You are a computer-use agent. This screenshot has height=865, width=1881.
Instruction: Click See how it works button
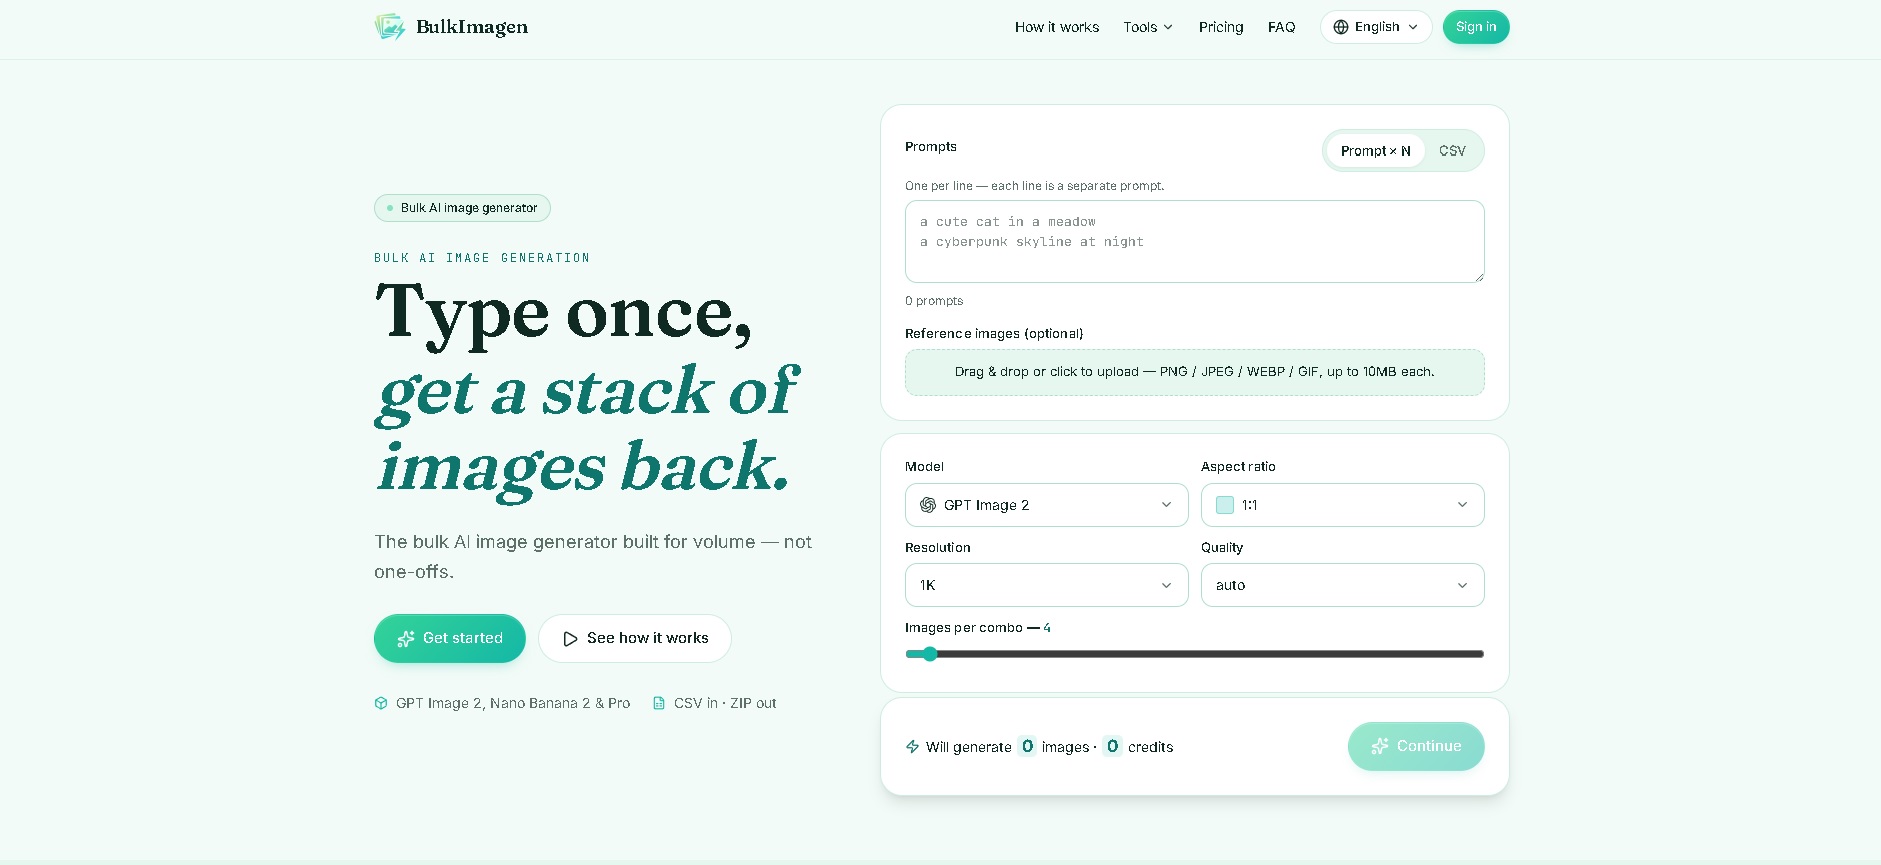(x=635, y=638)
